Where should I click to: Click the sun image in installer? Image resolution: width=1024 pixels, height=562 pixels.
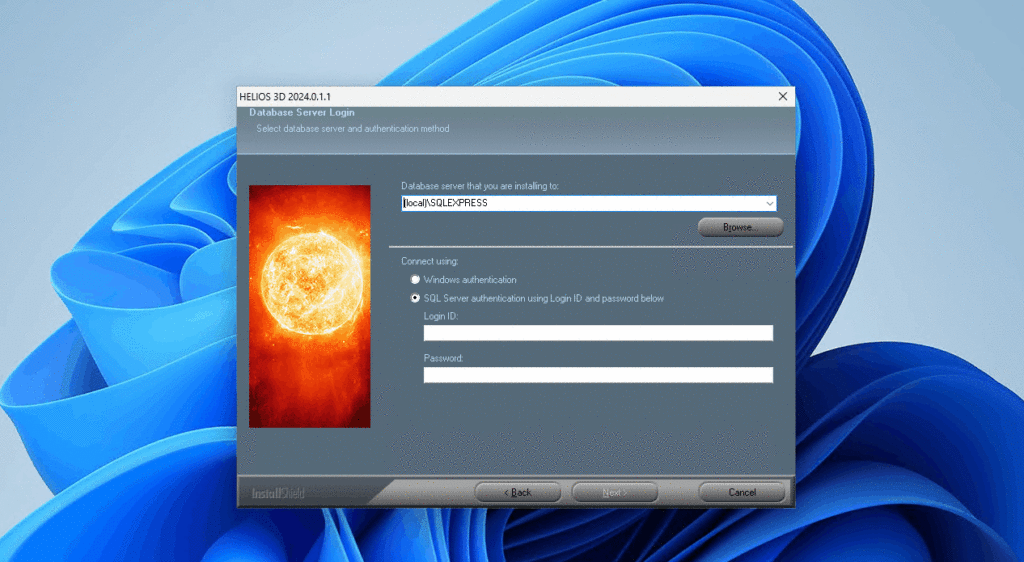point(310,306)
